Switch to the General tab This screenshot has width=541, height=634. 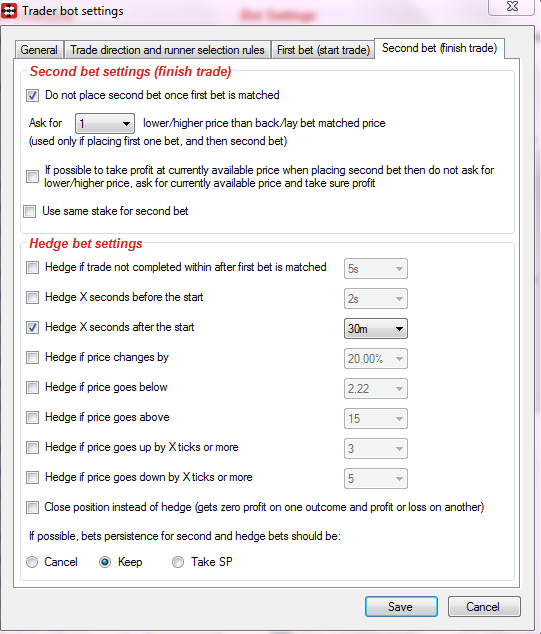(x=39, y=50)
